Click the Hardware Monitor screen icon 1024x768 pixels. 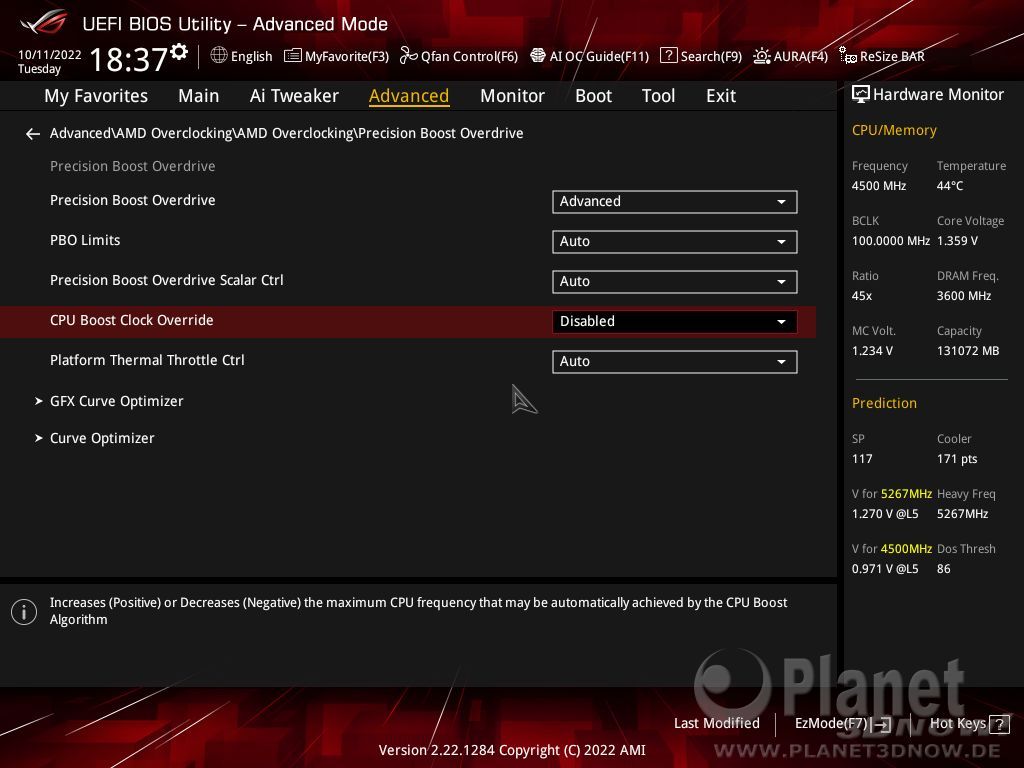point(861,95)
